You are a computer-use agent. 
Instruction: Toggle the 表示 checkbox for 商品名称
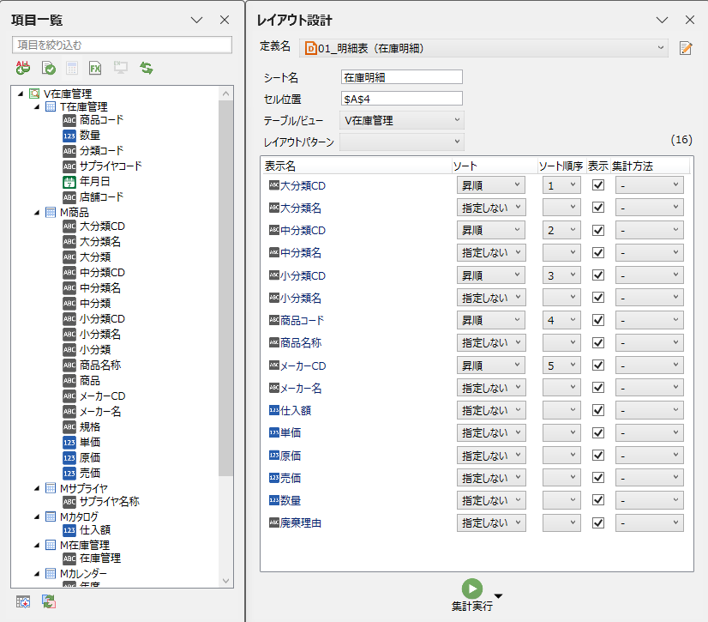(x=598, y=343)
